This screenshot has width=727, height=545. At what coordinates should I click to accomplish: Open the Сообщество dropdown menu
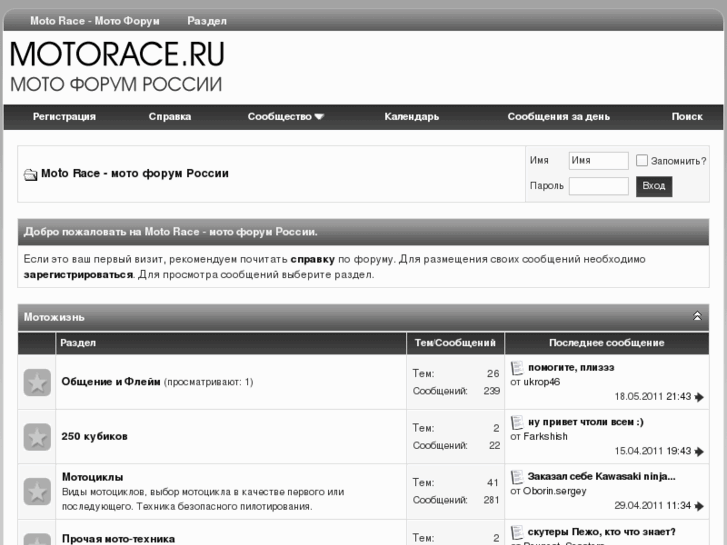pyautogui.click(x=286, y=117)
